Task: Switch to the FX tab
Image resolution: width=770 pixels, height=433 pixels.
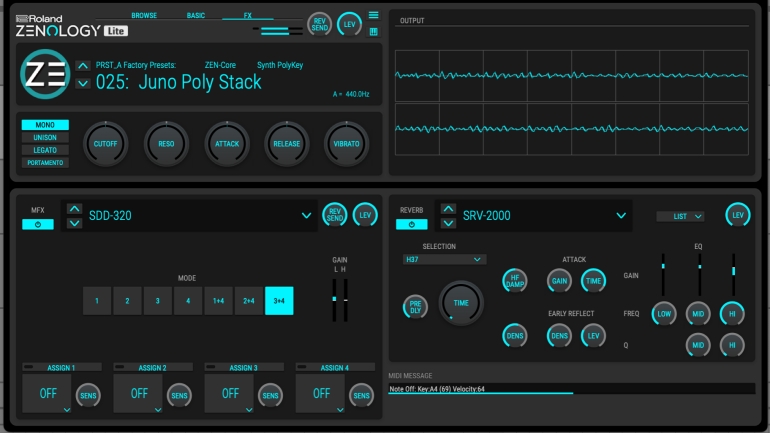Action: pos(248,15)
